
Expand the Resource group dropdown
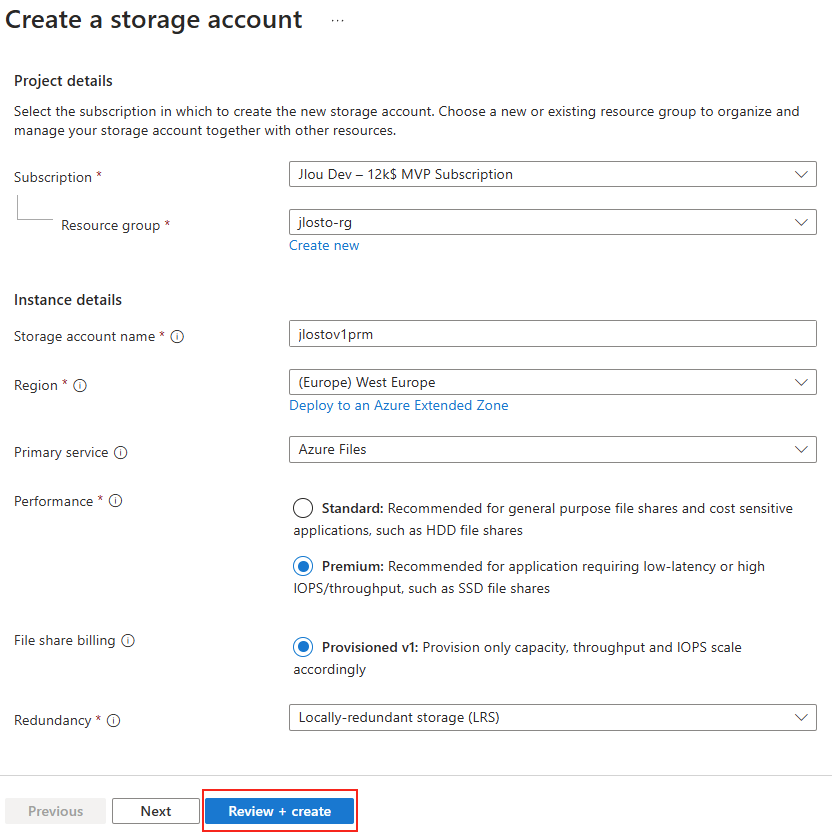(x=553, y=222)
